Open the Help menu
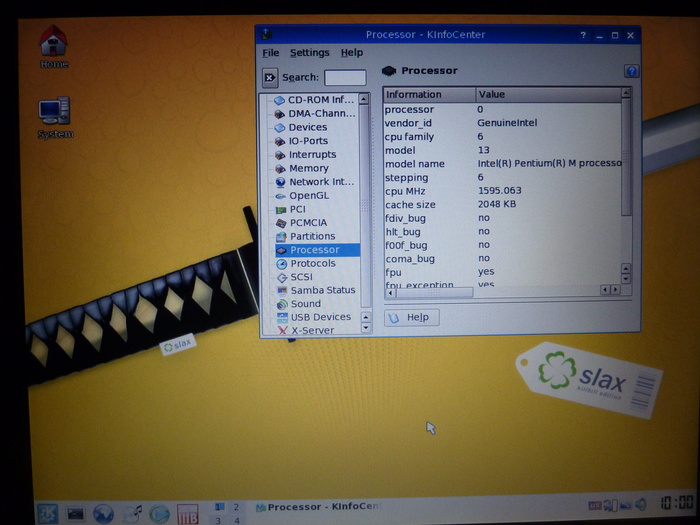Viewport: 700px width, 525px height. tap(352, 53)
